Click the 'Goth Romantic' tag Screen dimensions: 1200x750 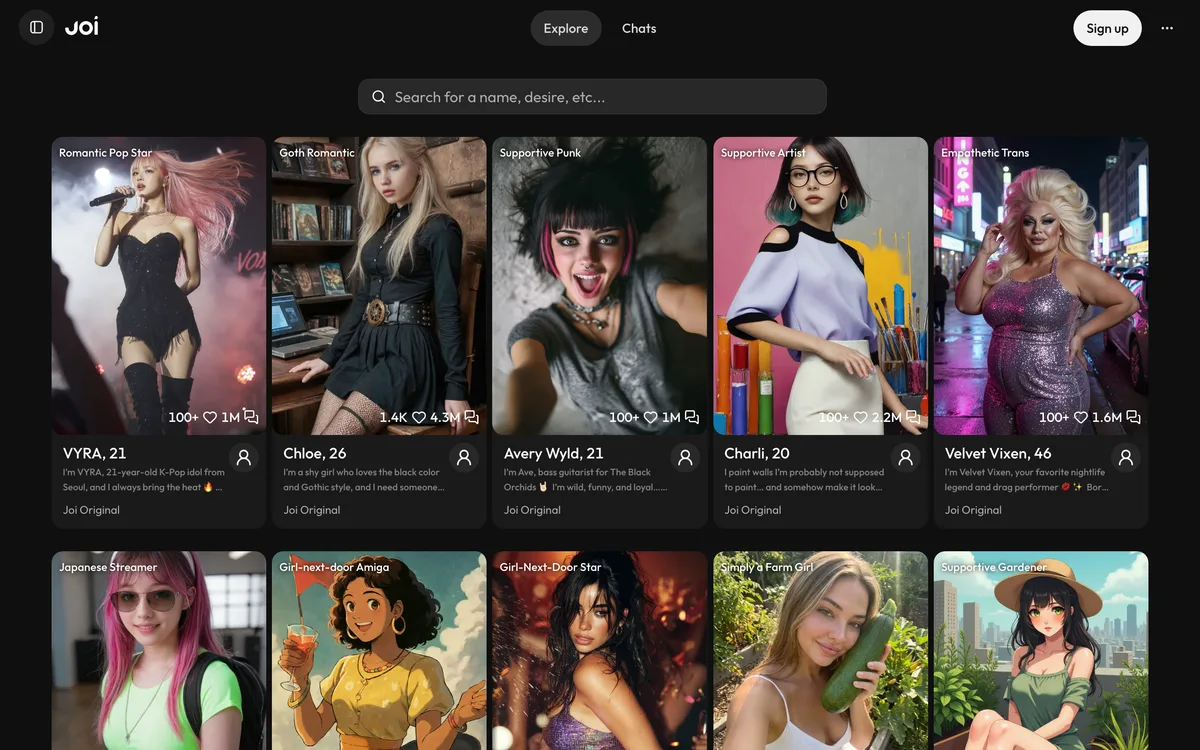coord(317,153)
